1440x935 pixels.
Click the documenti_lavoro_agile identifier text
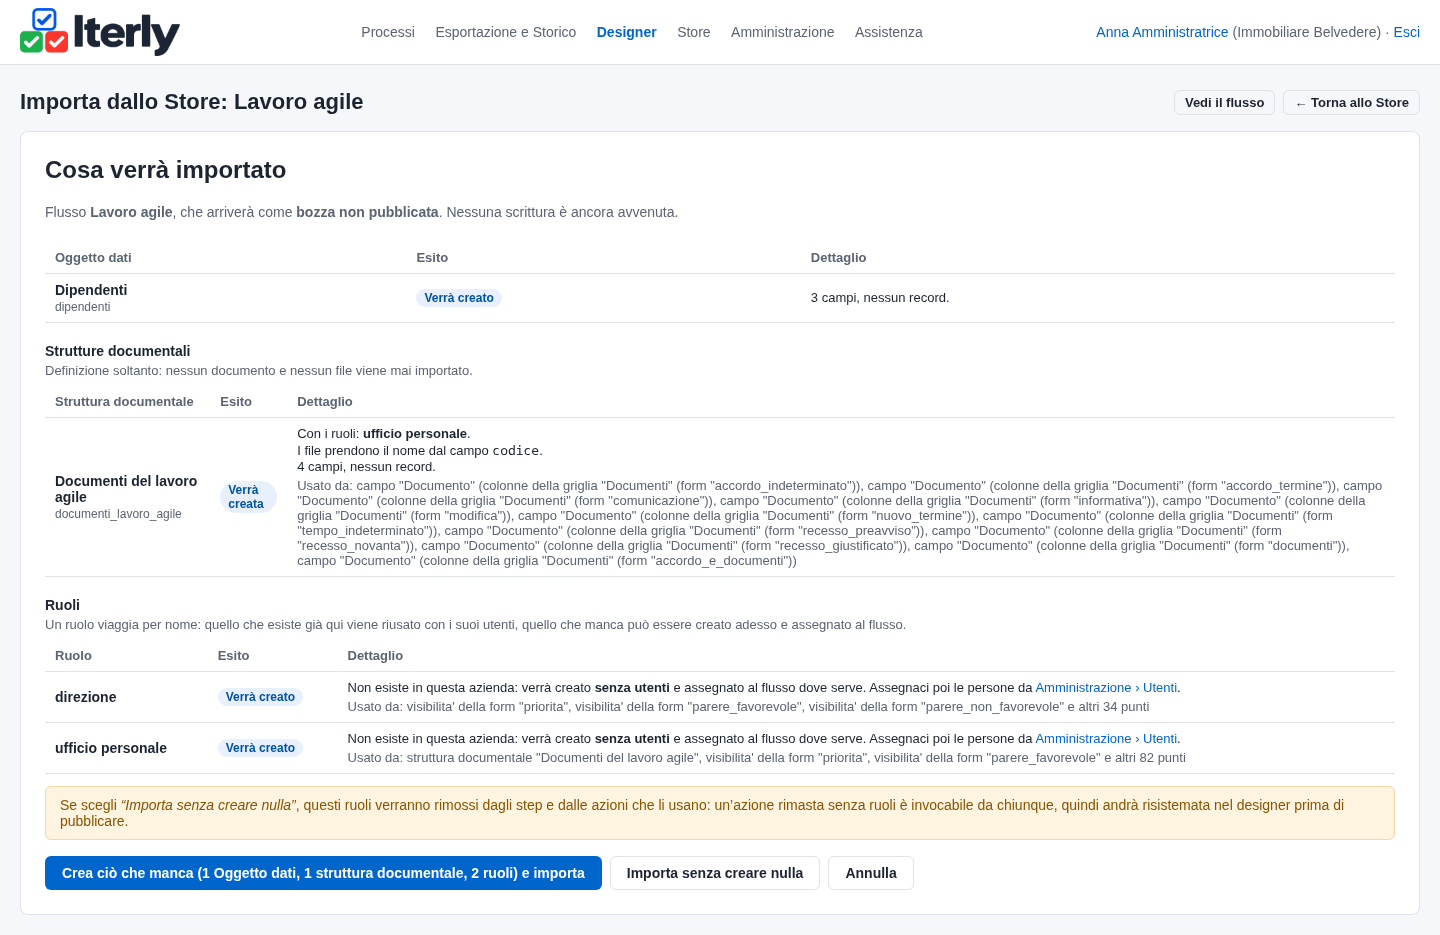click(x=118, y=514)
